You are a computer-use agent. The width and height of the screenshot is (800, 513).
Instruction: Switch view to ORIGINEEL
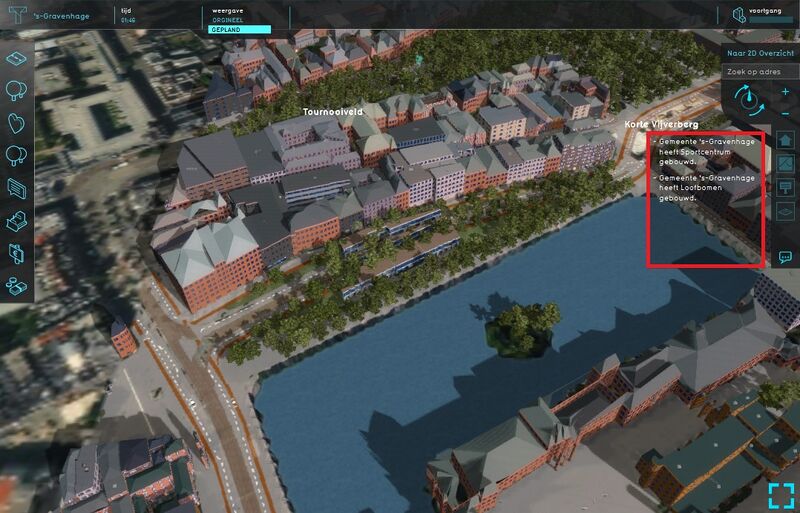click(226, 20)
